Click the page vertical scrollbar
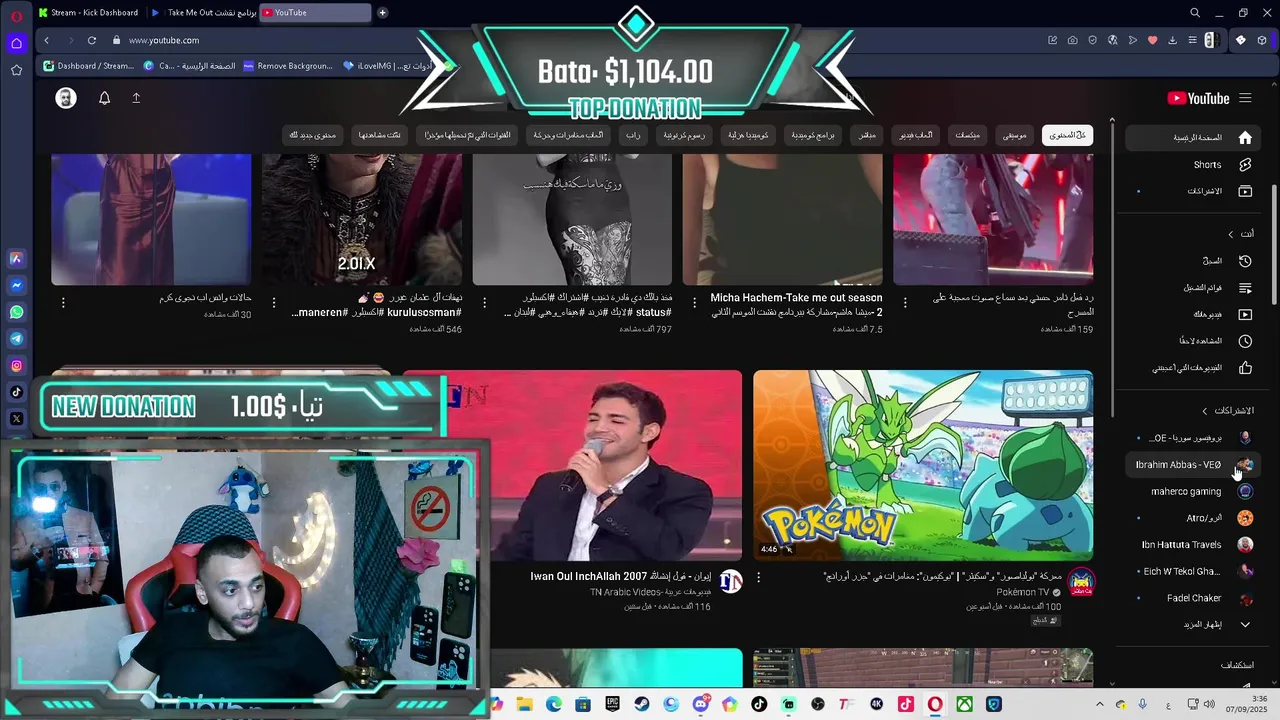This screenshot has width=1280, height=720. 1274,245
